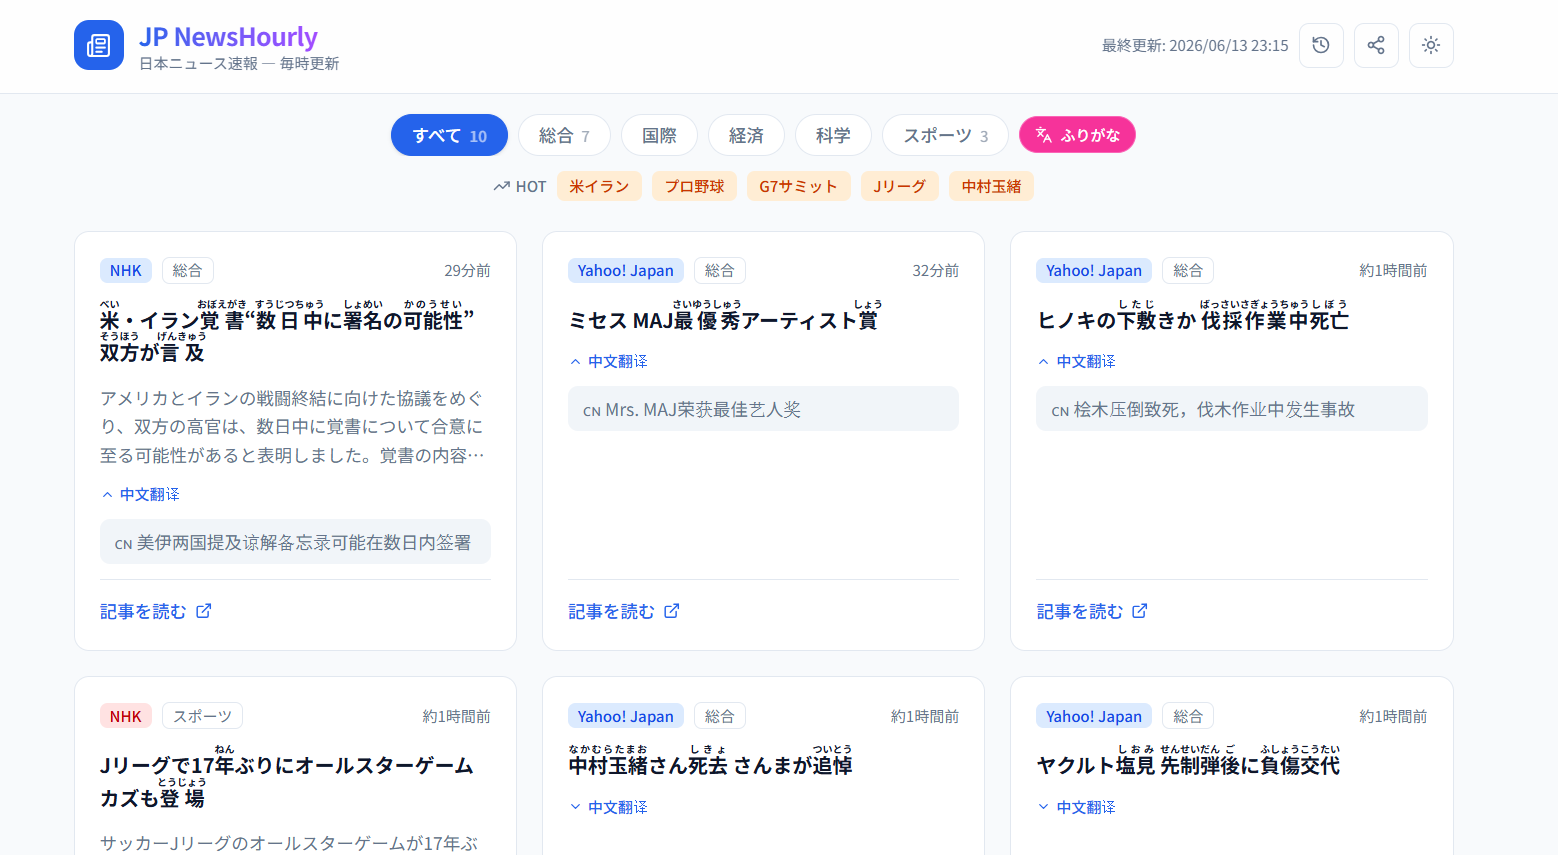The width and height of the screenshot is (1558, 855).
Task: Click the share icon button
Action: (1376, 45)
